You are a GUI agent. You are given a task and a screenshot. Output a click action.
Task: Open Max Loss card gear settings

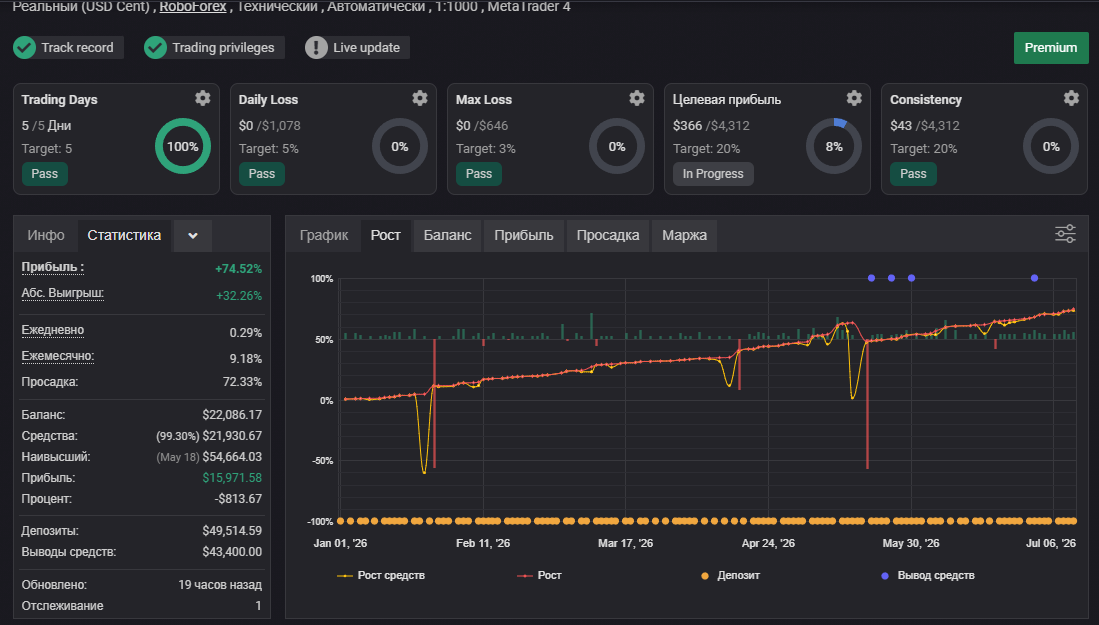tap(636, 98)
